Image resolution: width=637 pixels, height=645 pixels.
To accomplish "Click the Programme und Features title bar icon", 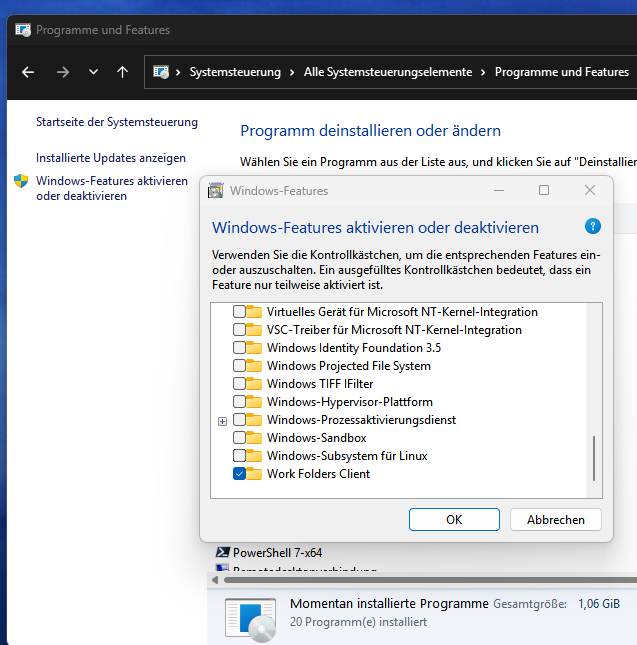I will click(x=23, y=30).
